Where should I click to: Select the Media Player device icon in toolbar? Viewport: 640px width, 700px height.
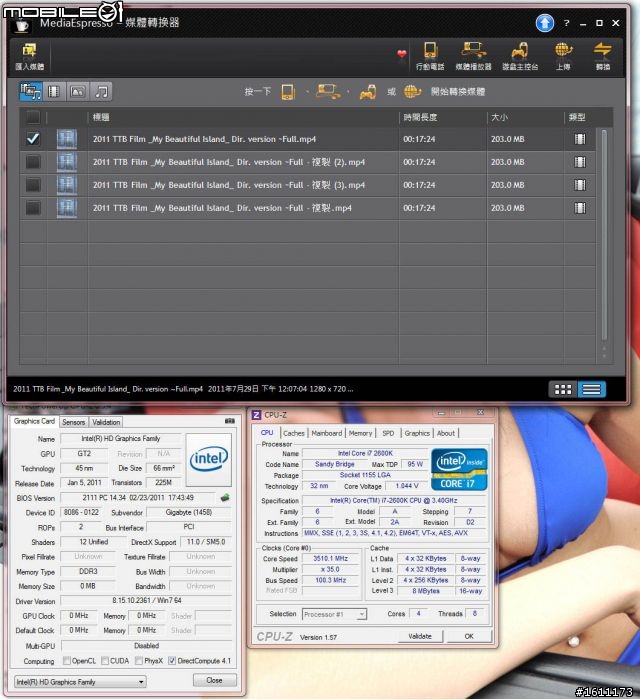click(x=473, y=56)
